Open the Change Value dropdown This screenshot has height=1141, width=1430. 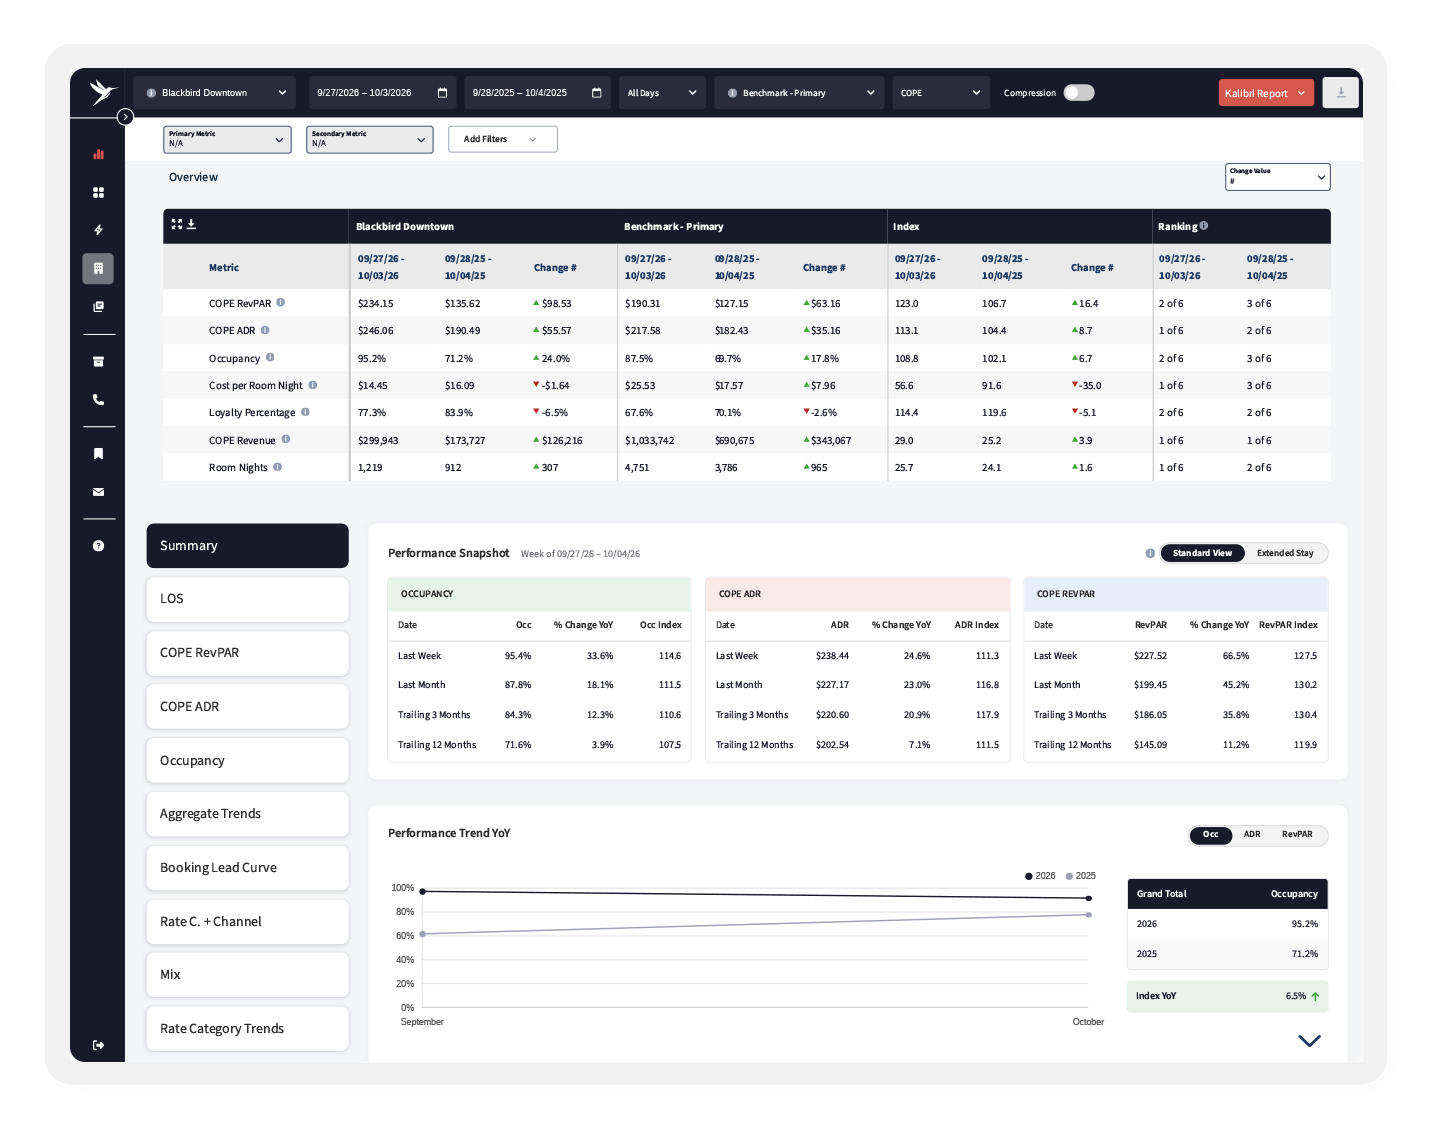(x=1278, y=177)
